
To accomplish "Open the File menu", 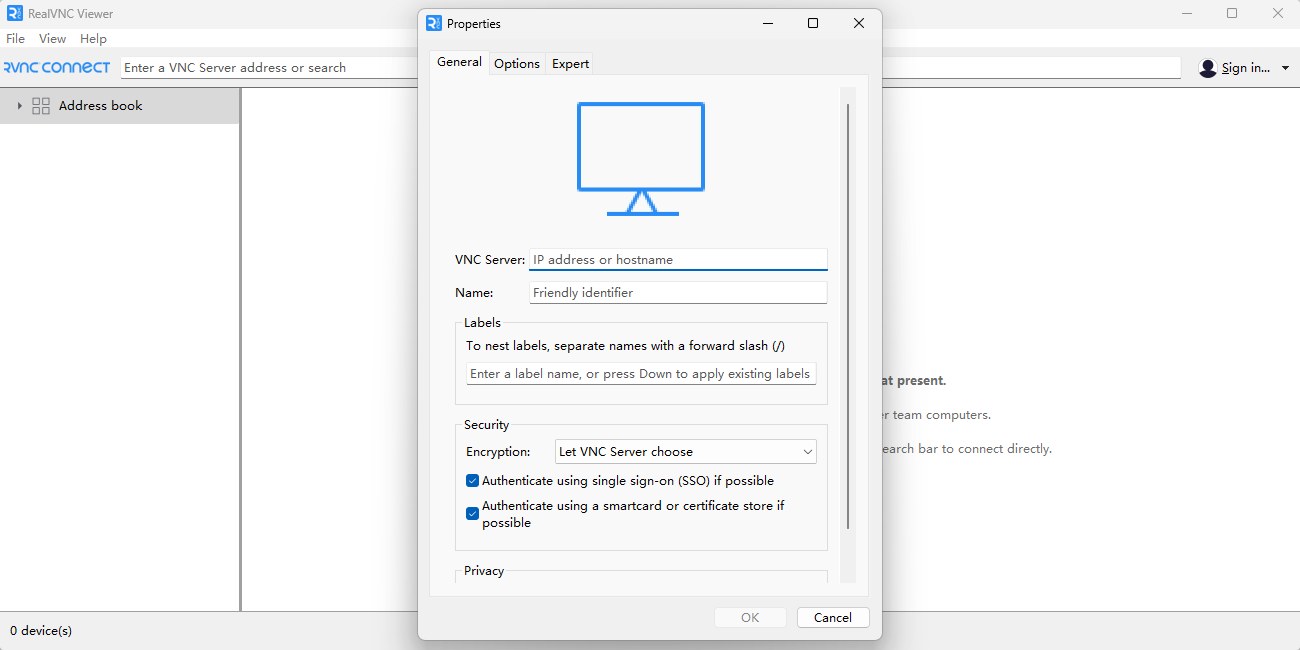I will 16,39.
